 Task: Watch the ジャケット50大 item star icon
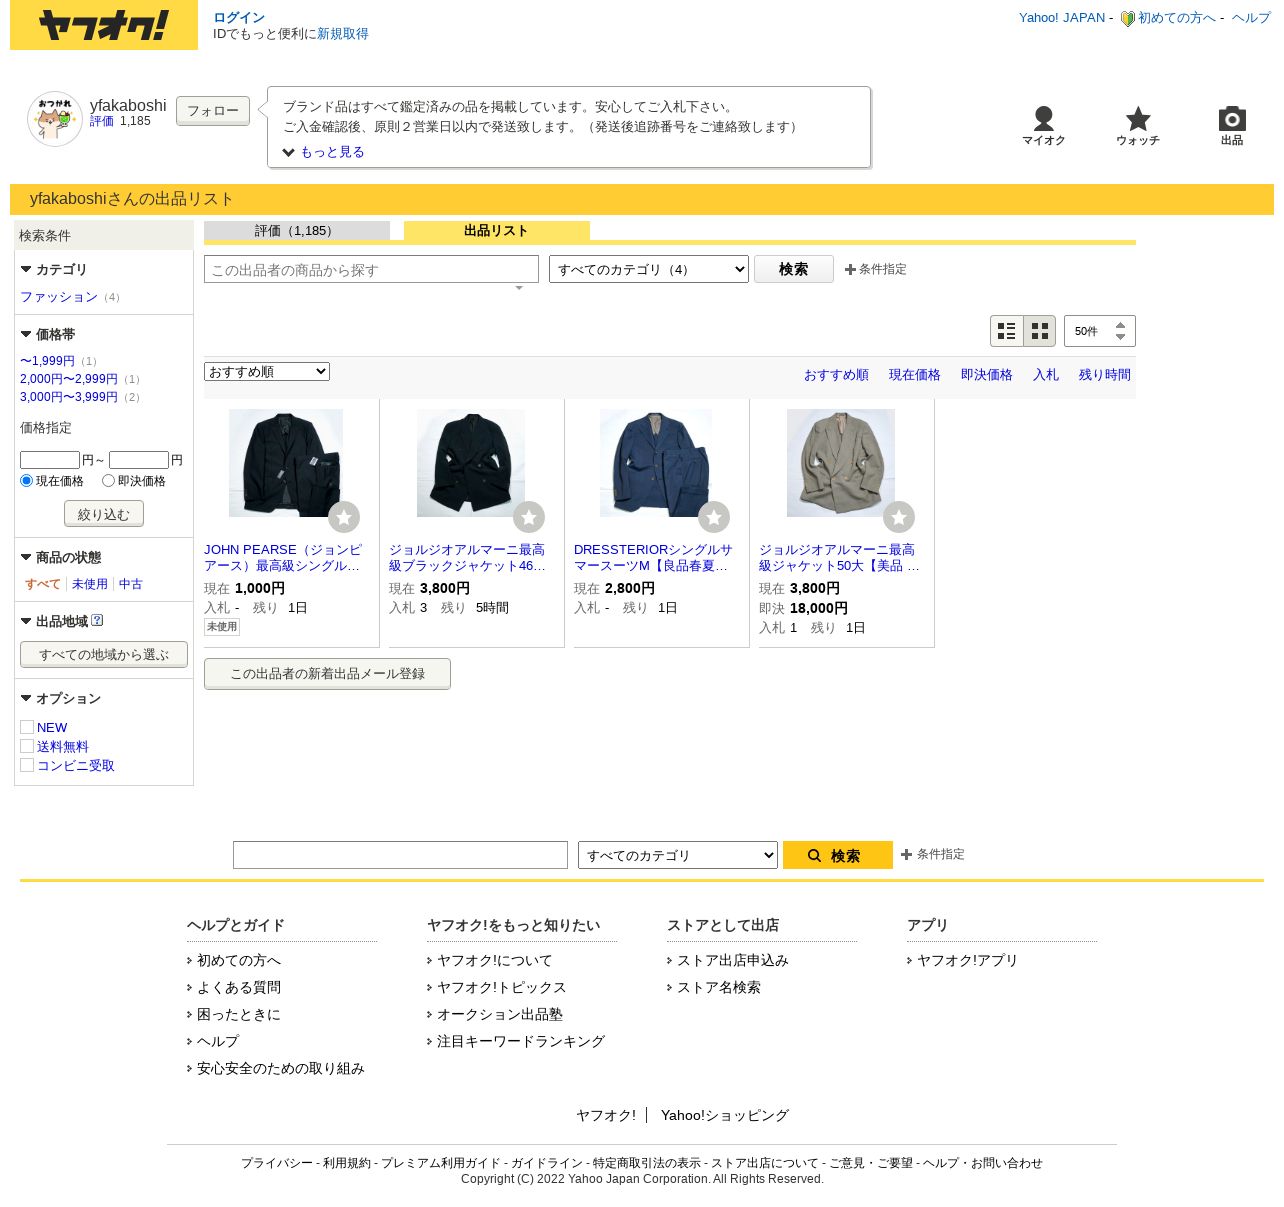[x=899, y=517]
